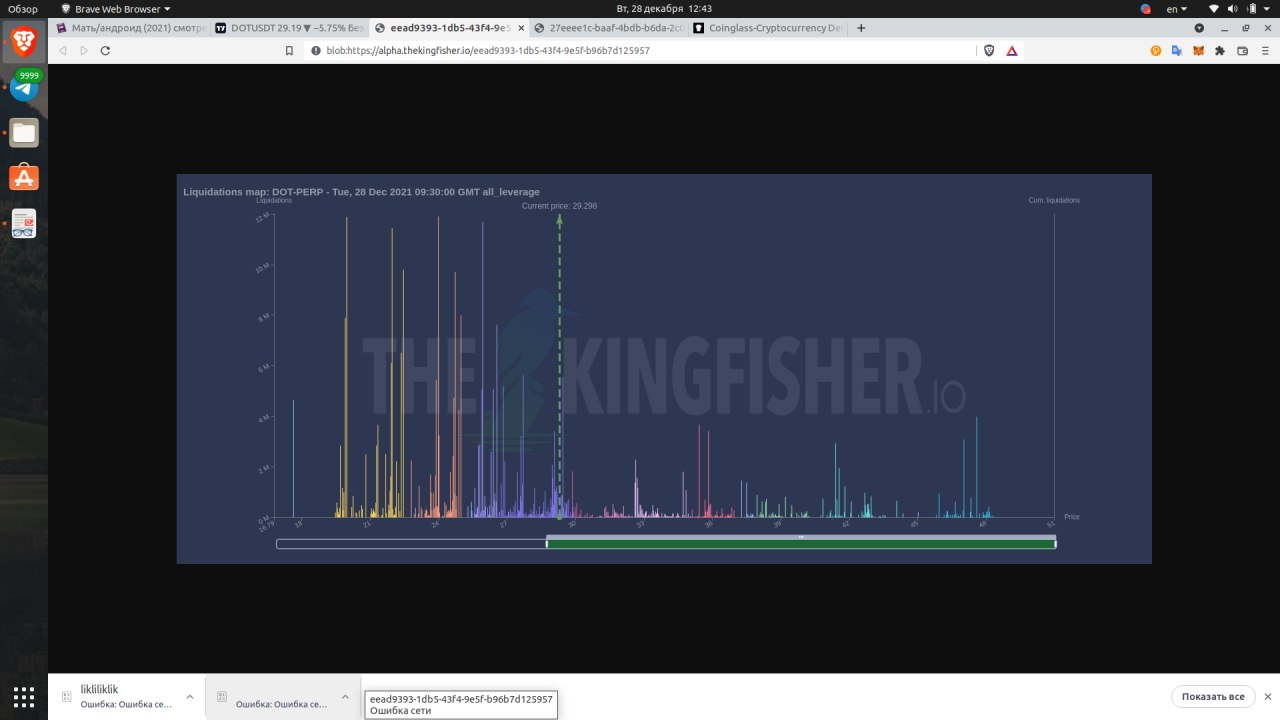The image size is (1280, 720).
Task: Click the green dashed current price line
Action: (559, 365)
